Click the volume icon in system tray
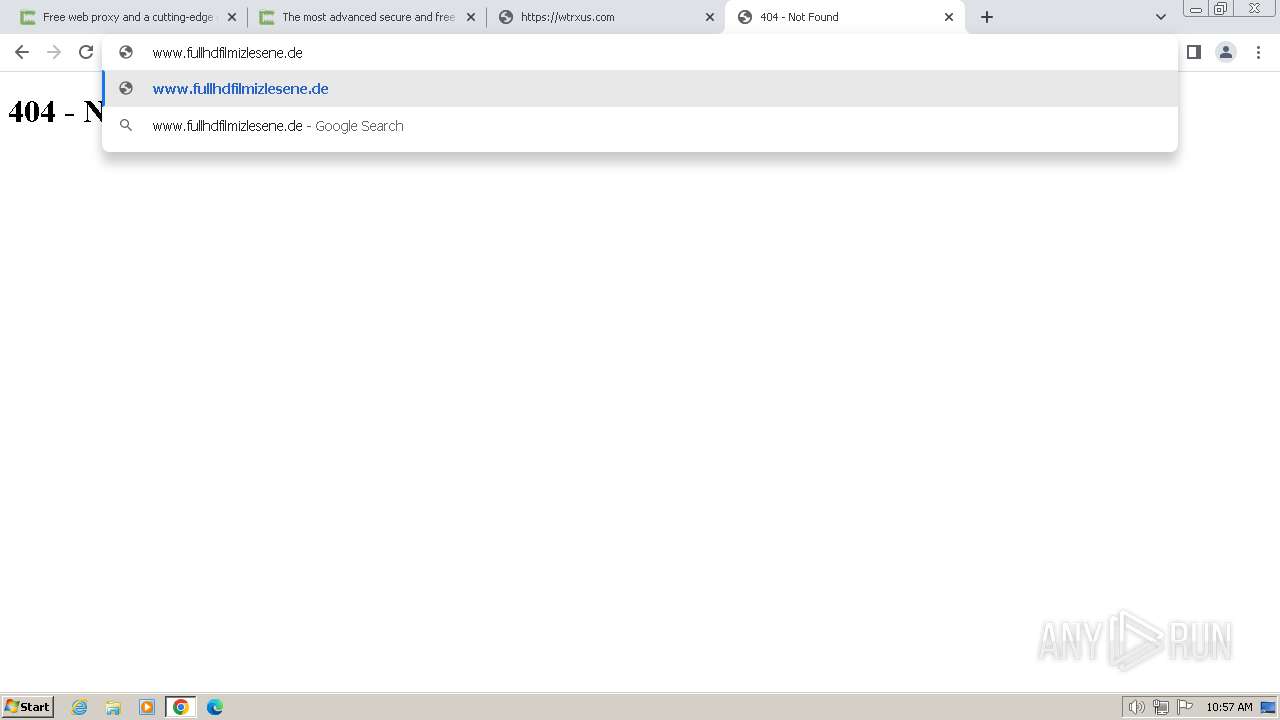The width and height of the screenshot is (1280, 720). [1137, 707]
